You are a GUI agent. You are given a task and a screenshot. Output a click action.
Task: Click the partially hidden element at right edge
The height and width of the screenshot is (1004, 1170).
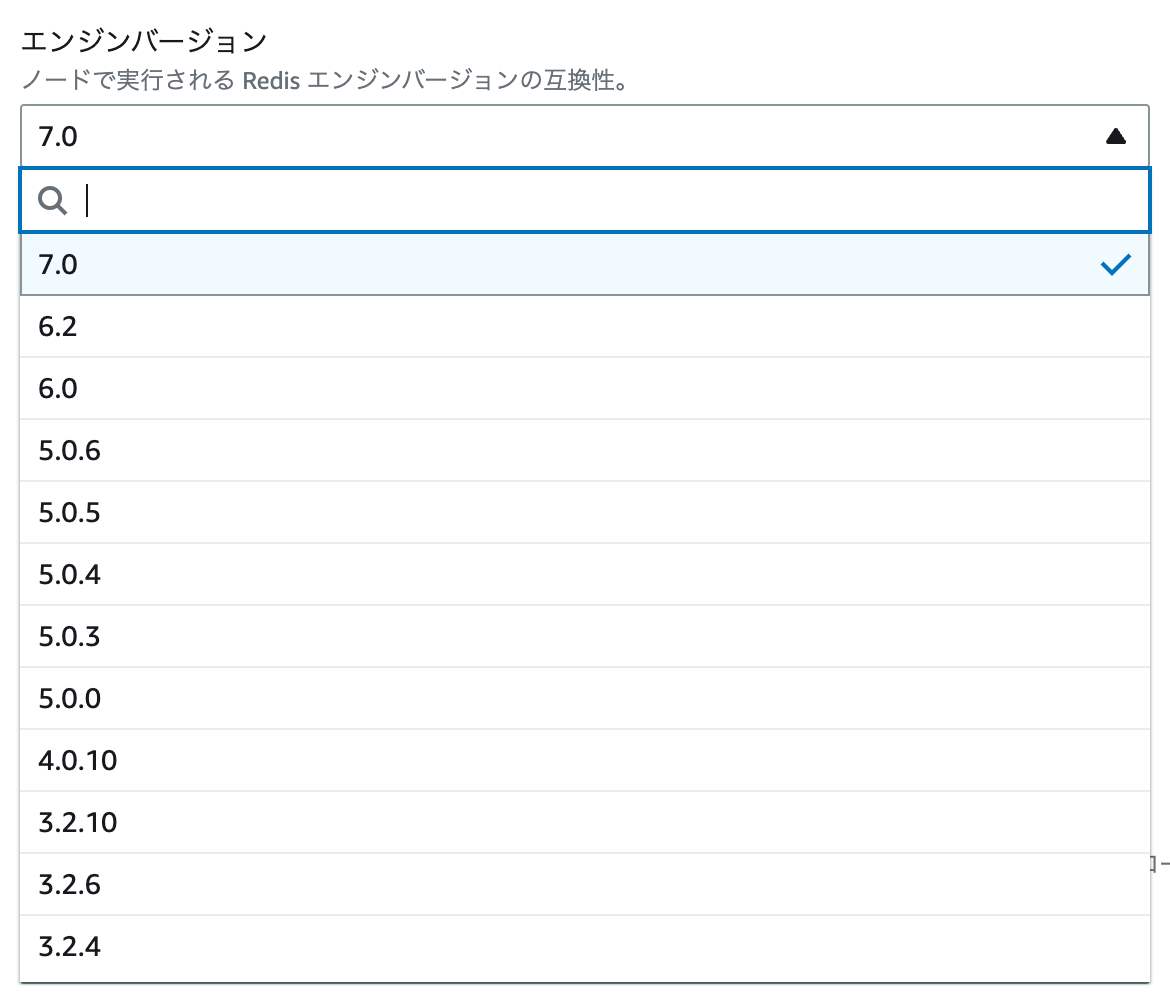[1160, 864]
